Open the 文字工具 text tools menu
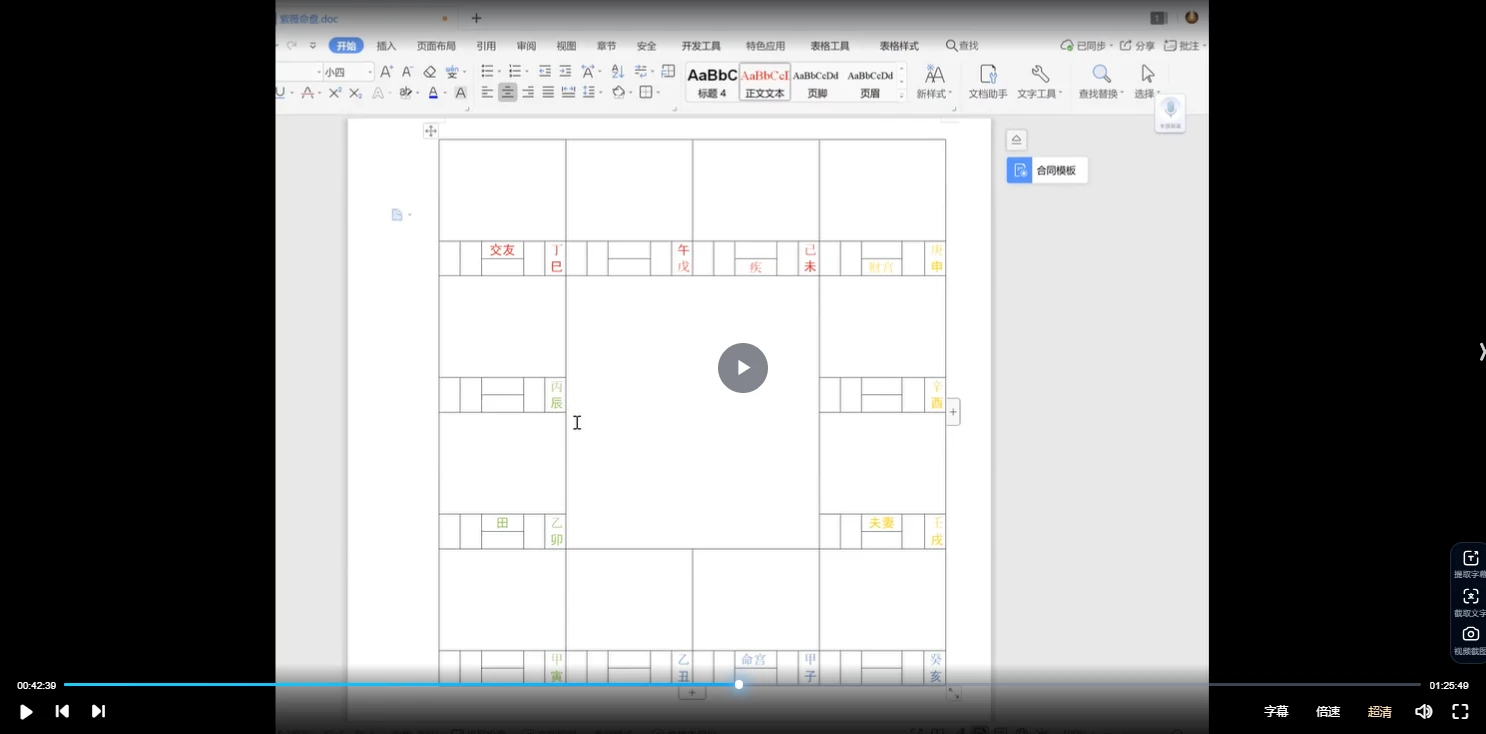Viewport: 1486px width, 734px height. pos(1040,82)
